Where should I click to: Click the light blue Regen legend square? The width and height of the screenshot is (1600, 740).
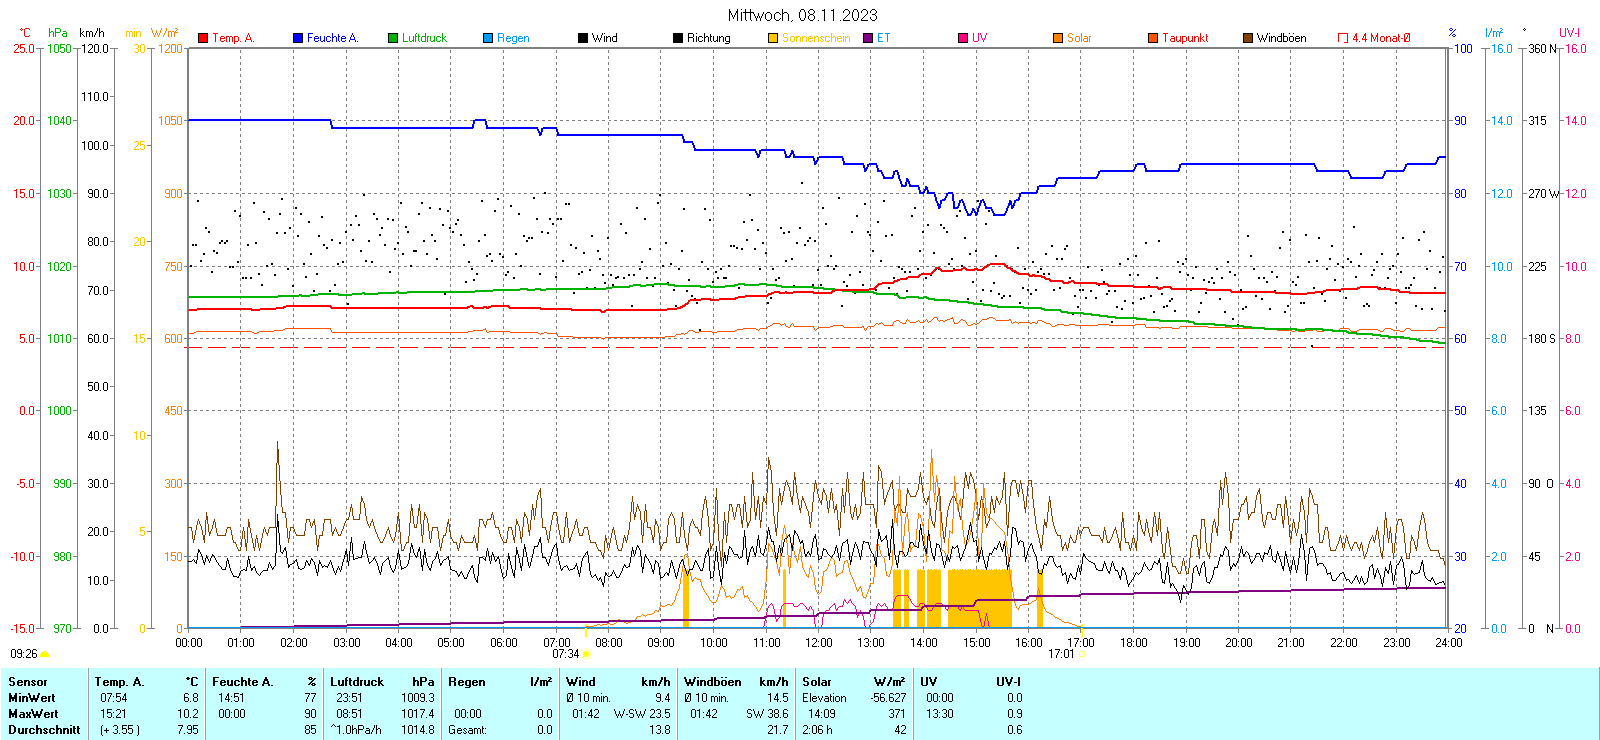[488, 38]
